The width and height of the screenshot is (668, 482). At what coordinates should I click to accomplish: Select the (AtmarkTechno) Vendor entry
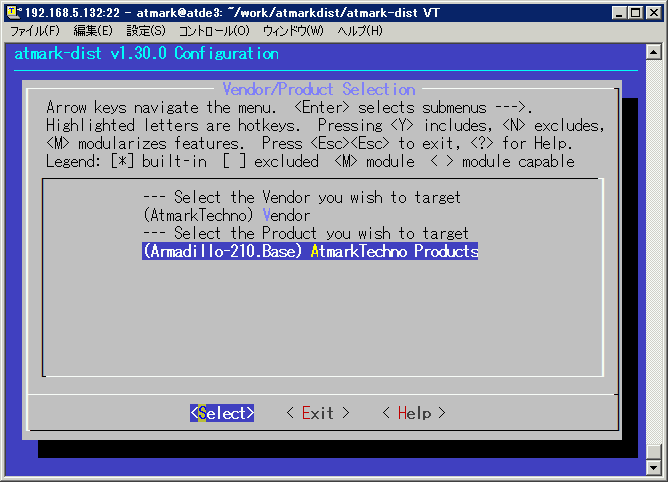(x=227, y=215)
